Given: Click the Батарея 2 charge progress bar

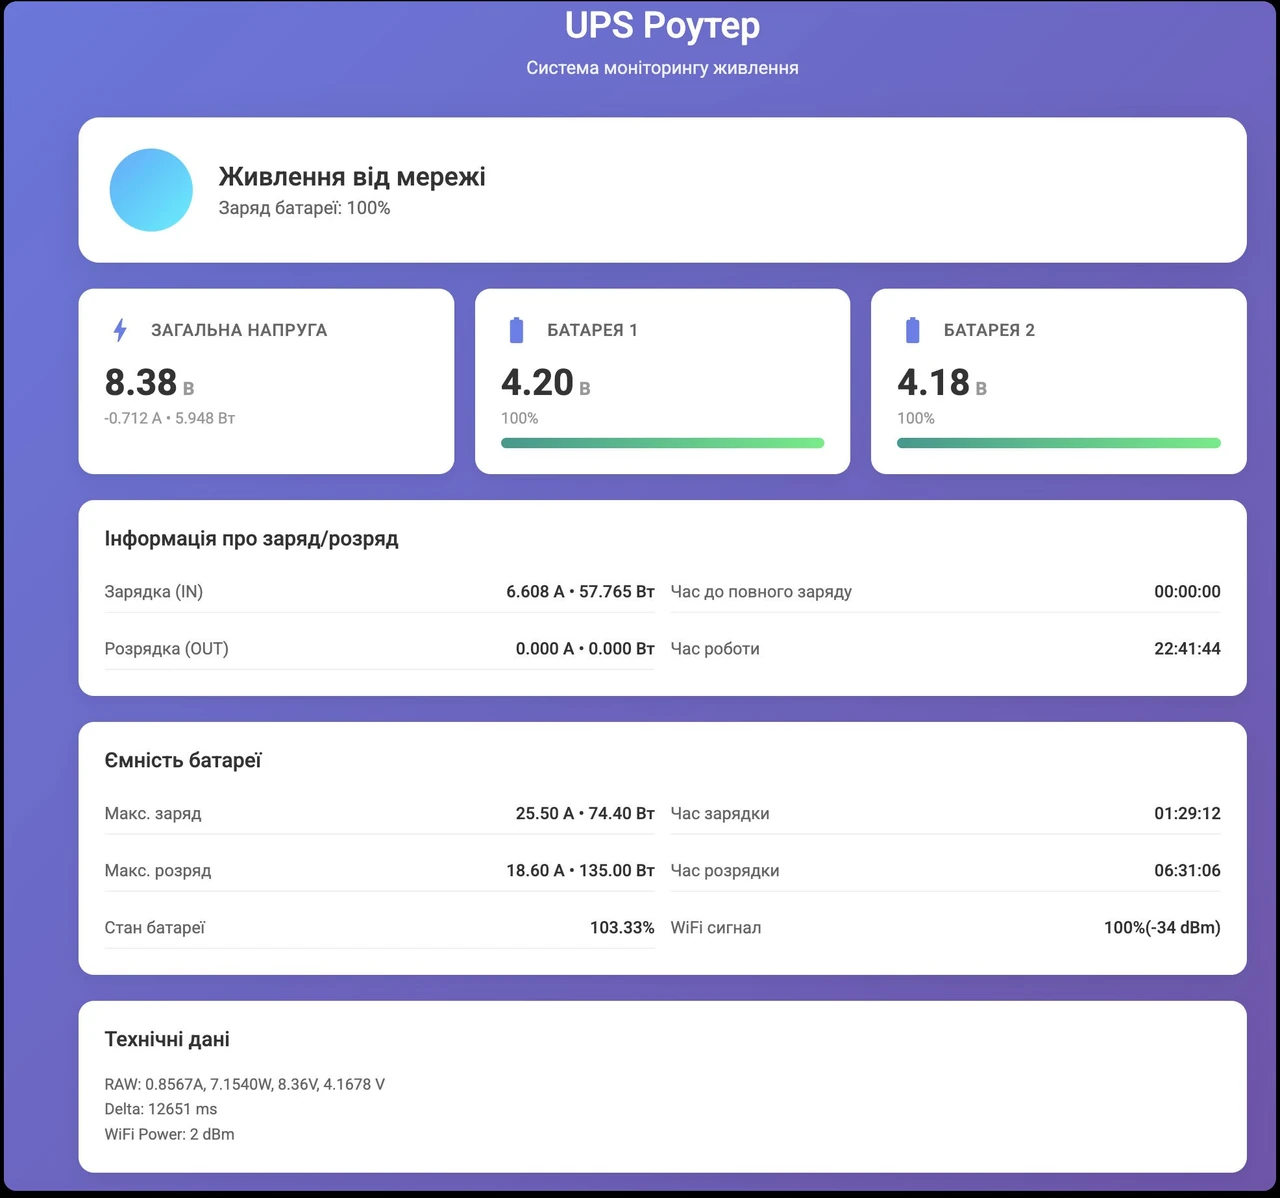Looking at the screenshot, I should [x=1059, y=443].
